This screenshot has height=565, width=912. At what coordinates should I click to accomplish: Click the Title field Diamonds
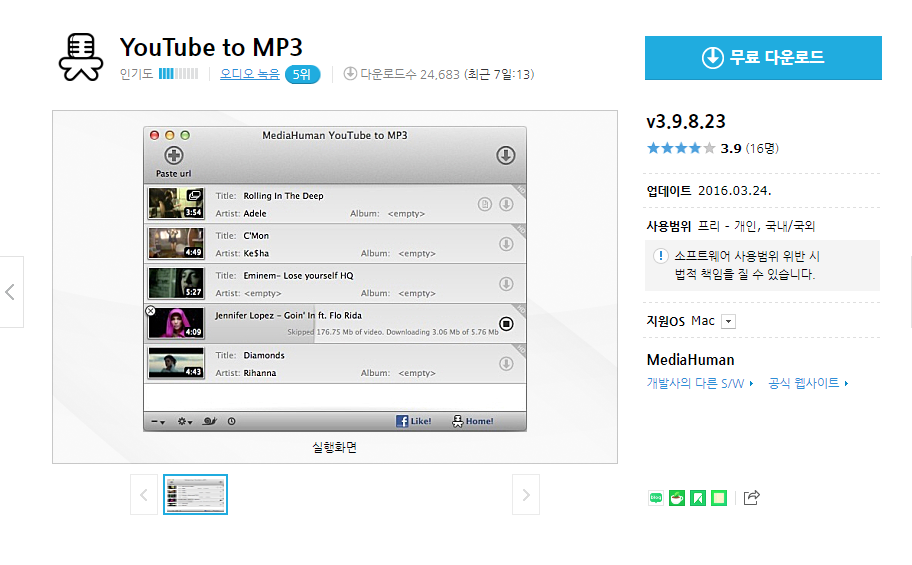pyautogui.click(x=264, y=355)
